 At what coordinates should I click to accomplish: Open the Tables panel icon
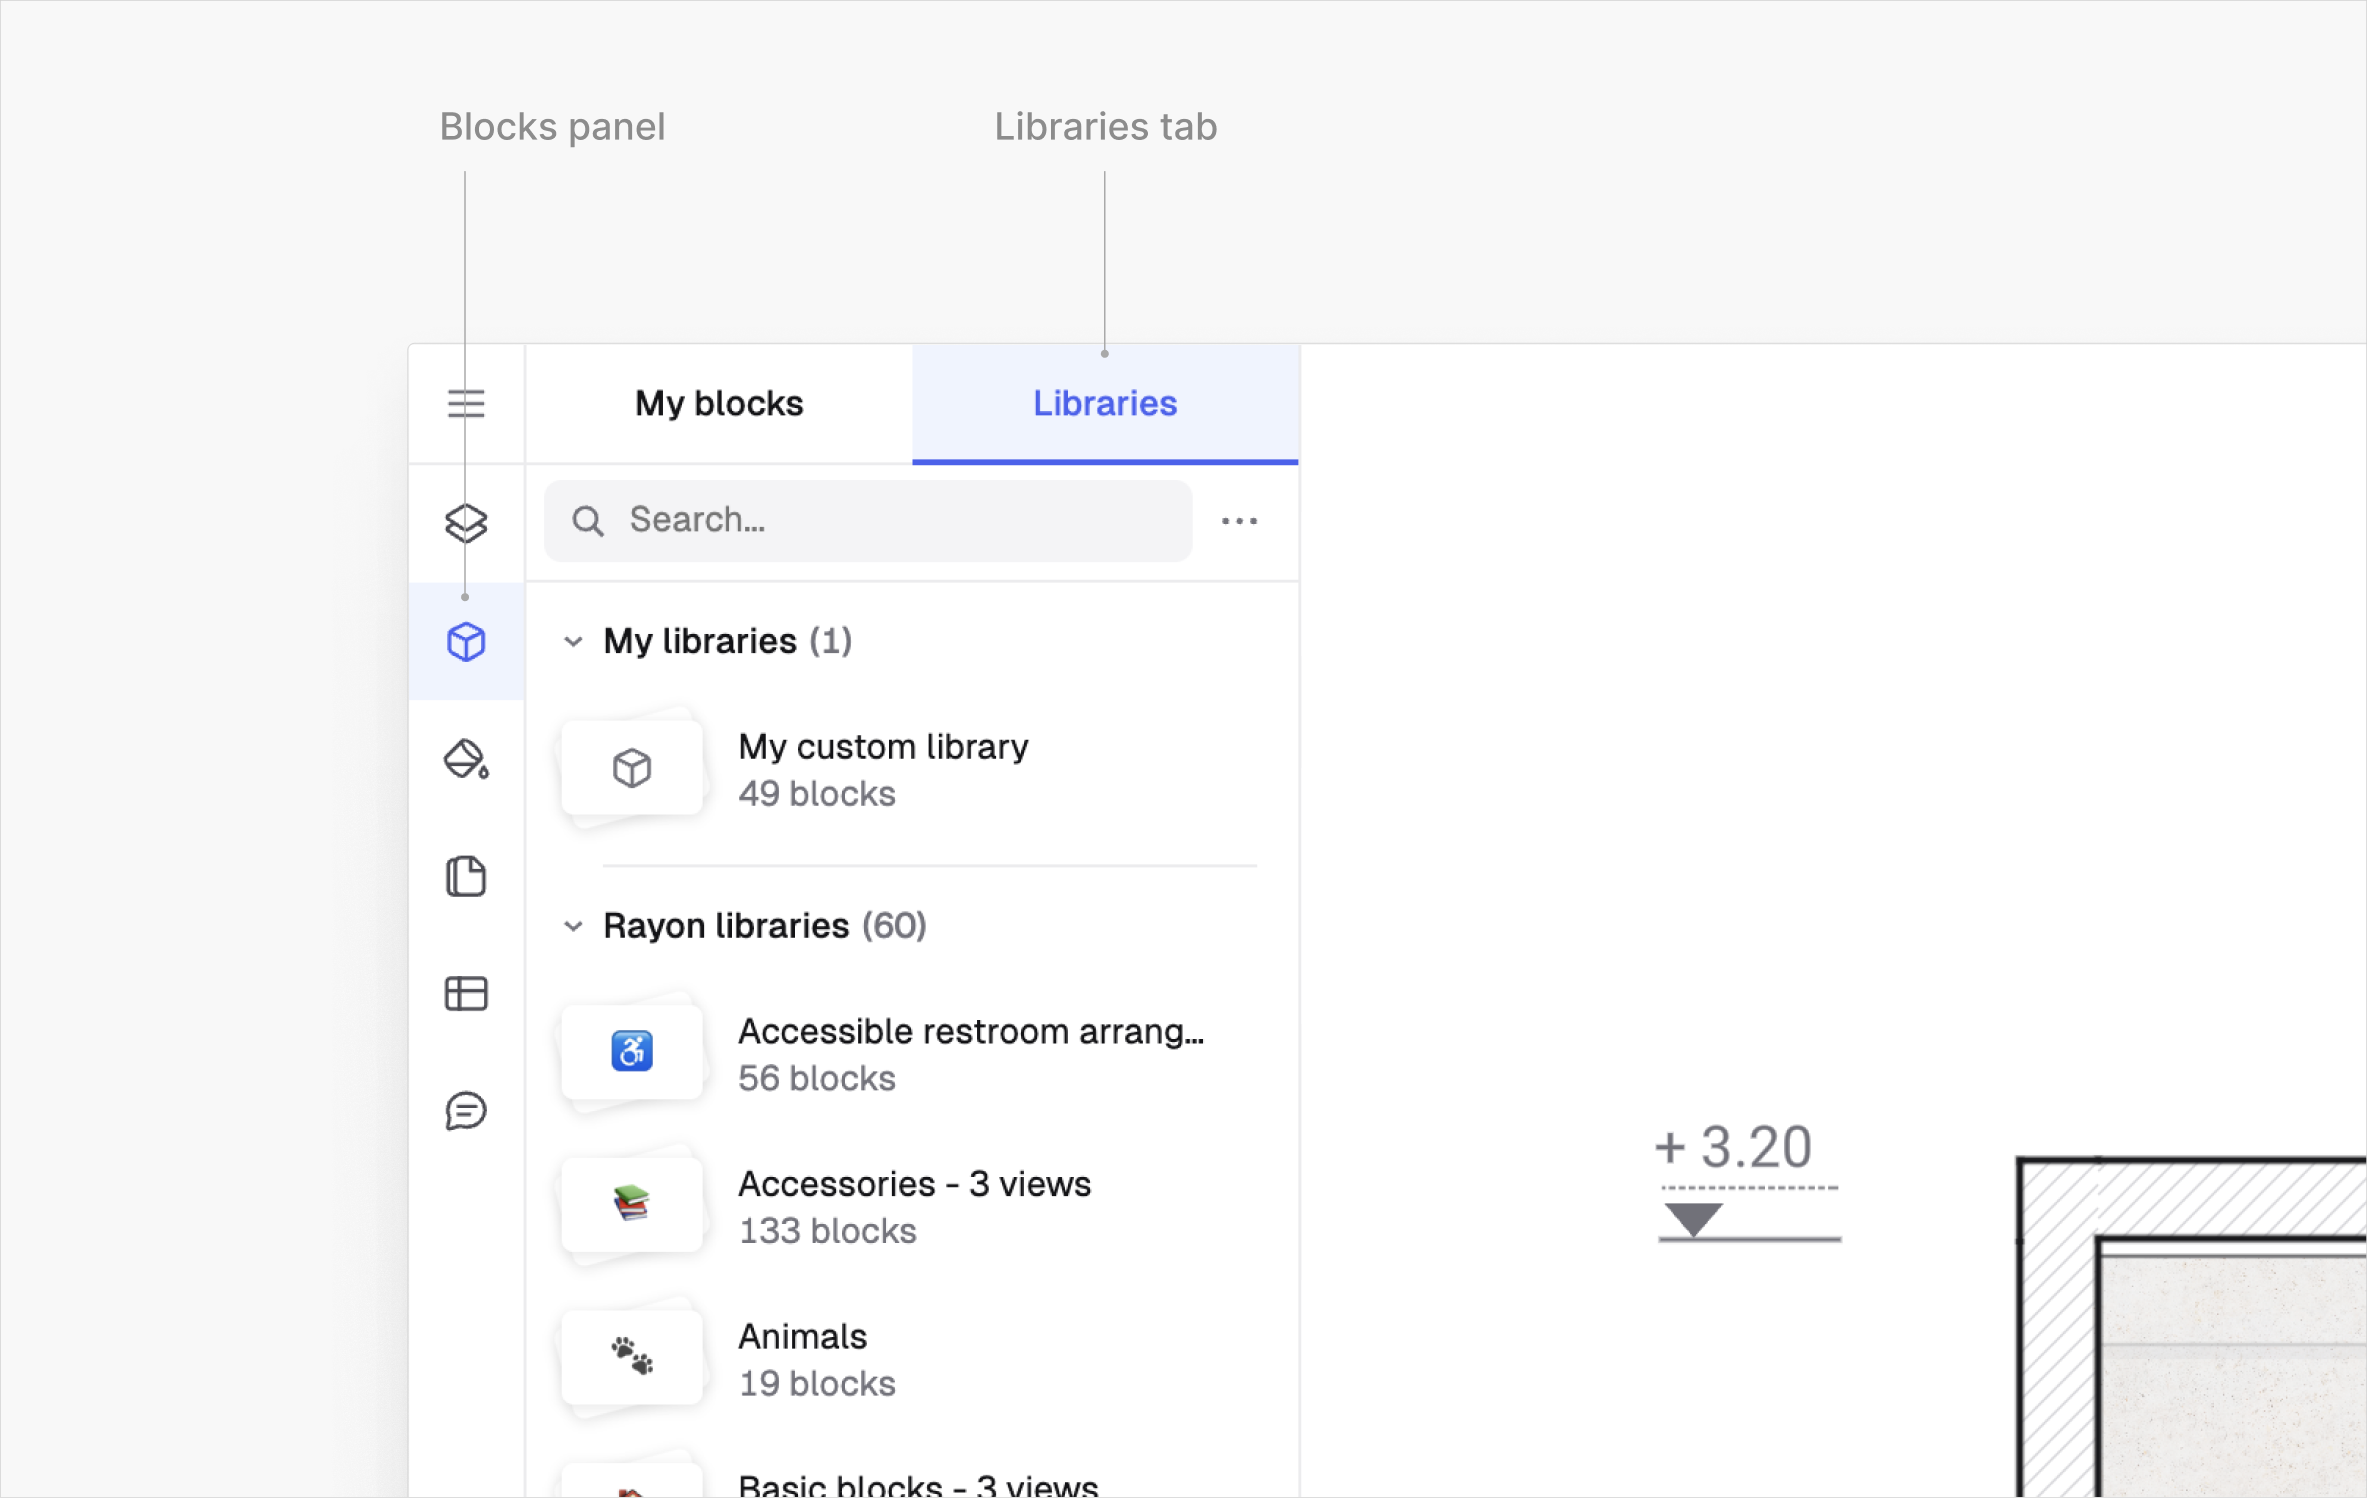465,994
